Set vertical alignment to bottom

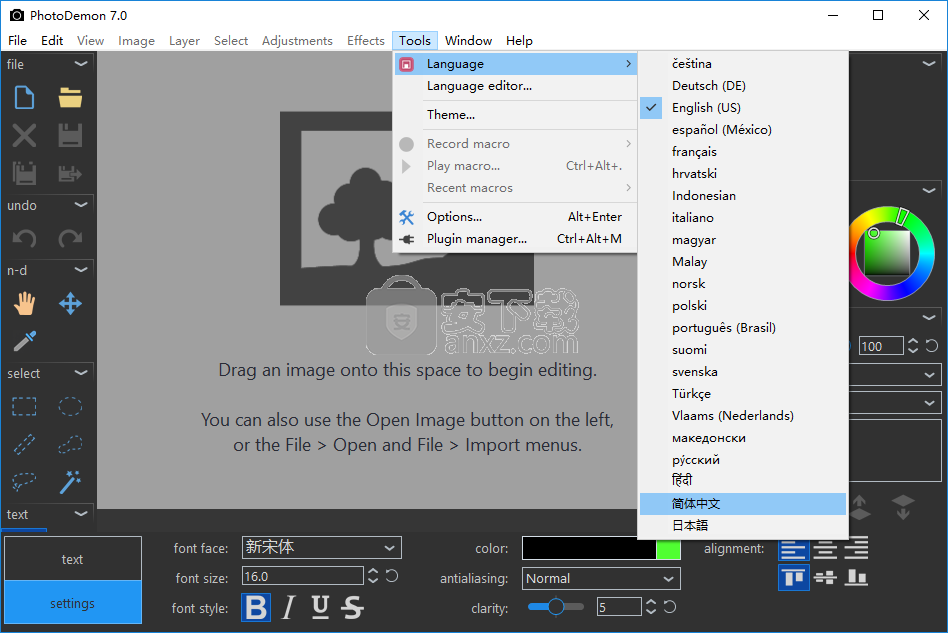pos(856,578)
